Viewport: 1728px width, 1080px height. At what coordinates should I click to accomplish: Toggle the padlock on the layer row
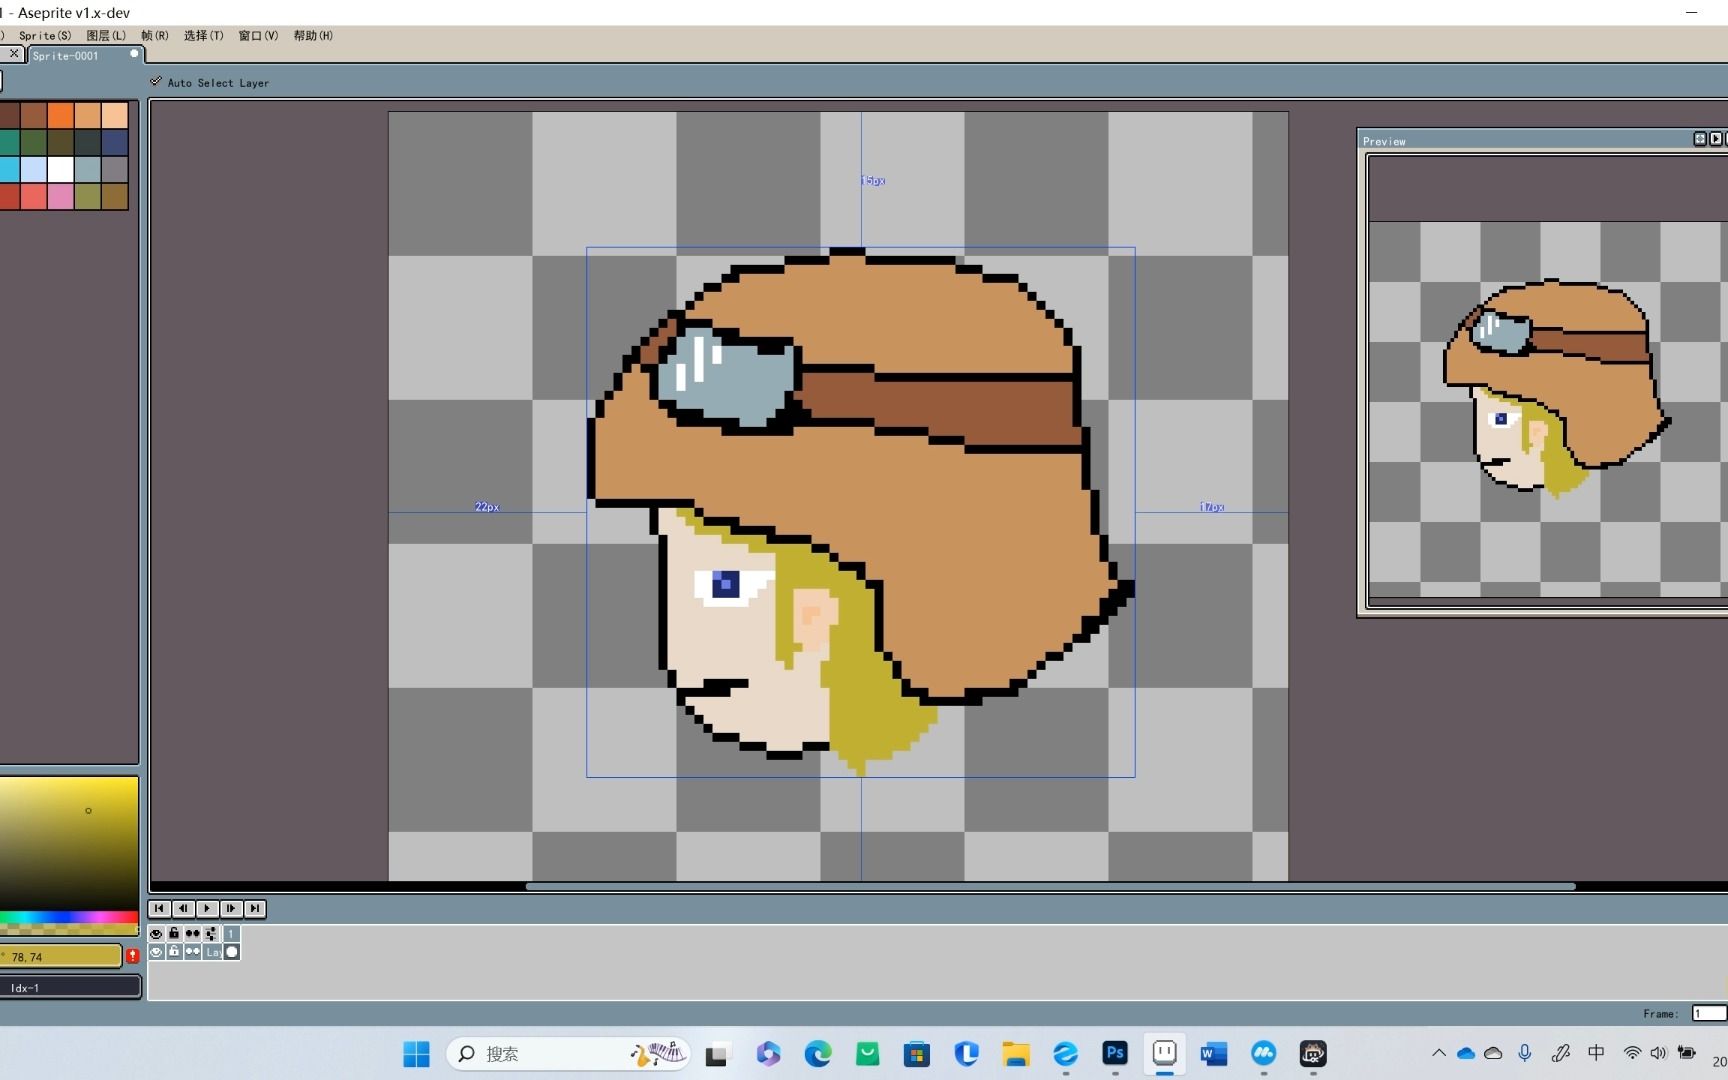(174, 952)
